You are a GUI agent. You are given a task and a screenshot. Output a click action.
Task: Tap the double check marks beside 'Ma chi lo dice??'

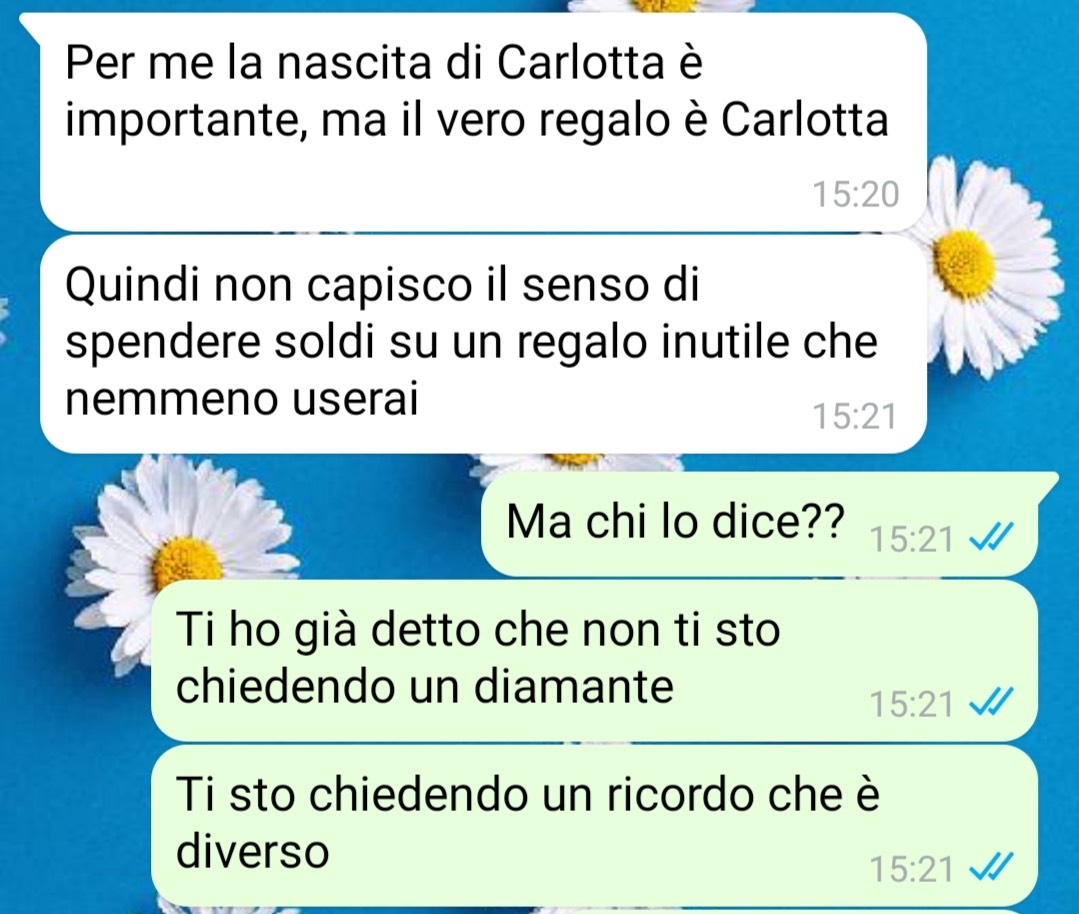(991, 538)
